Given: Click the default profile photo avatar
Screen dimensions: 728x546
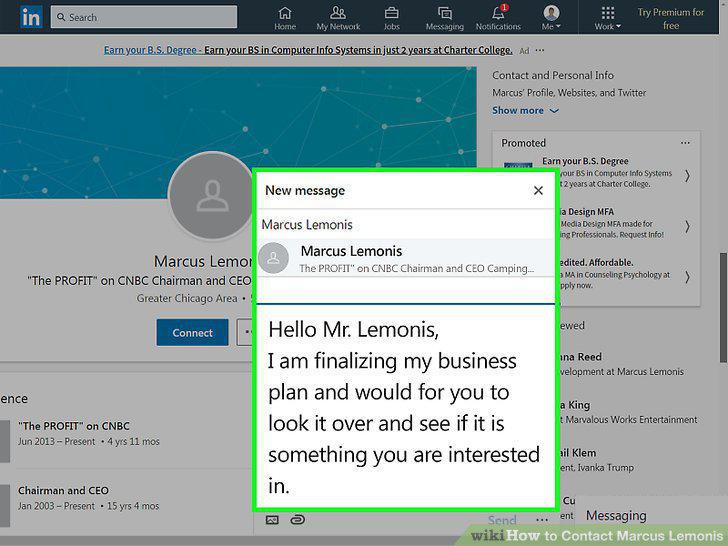Looking at the screenshot, I should point(212,195).
